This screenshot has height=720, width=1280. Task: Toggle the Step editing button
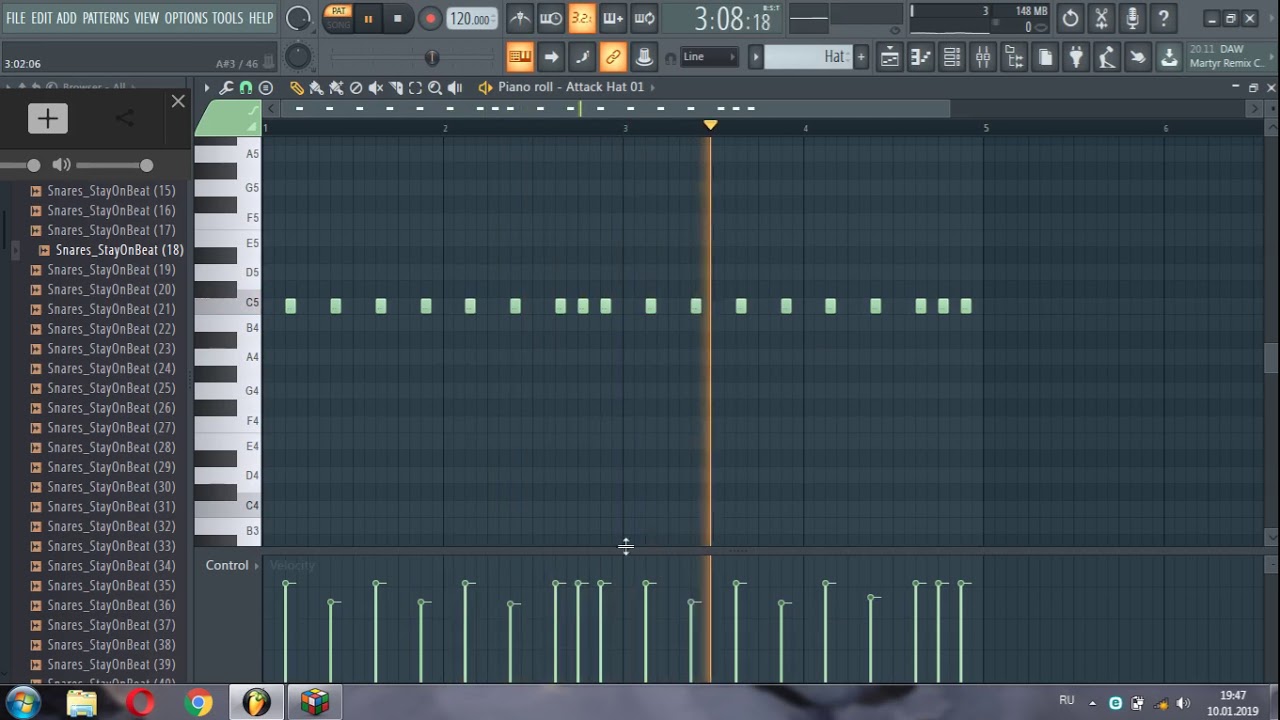[x=582, y=57]
